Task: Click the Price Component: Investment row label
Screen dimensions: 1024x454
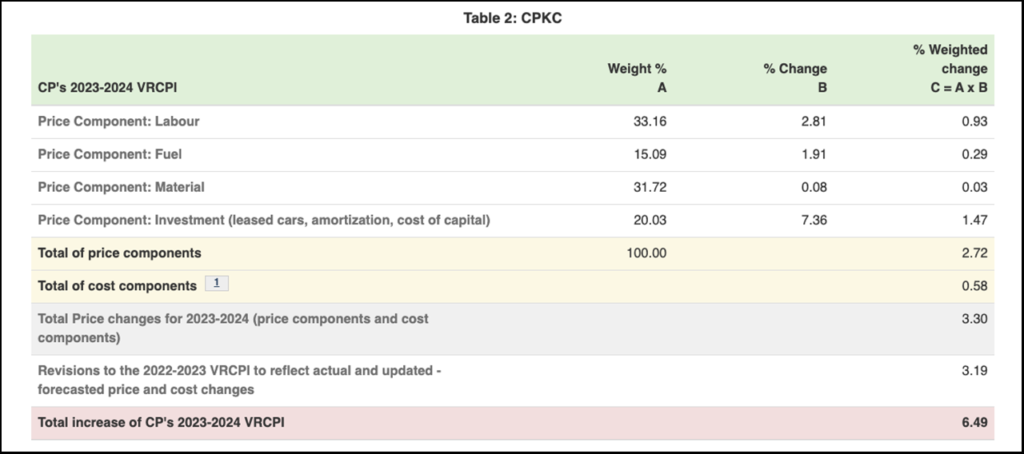Action: click(265, 220)
